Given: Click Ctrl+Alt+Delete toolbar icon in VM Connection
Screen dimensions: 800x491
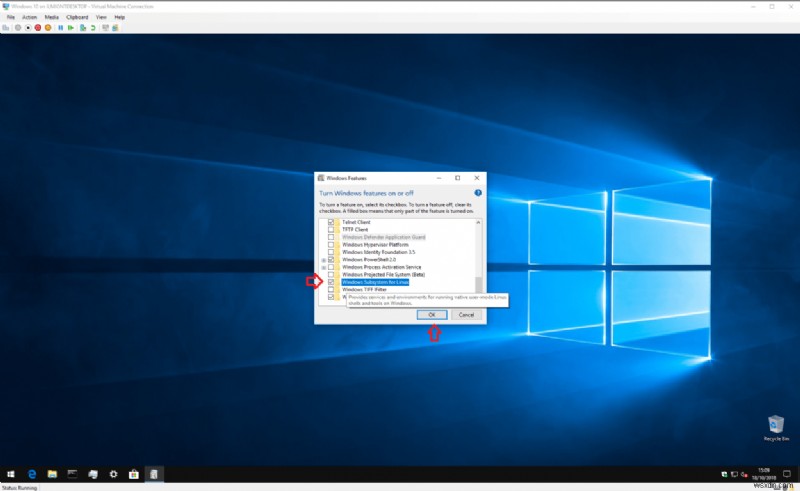Looking at the screenshot, I should coord(6,28).
